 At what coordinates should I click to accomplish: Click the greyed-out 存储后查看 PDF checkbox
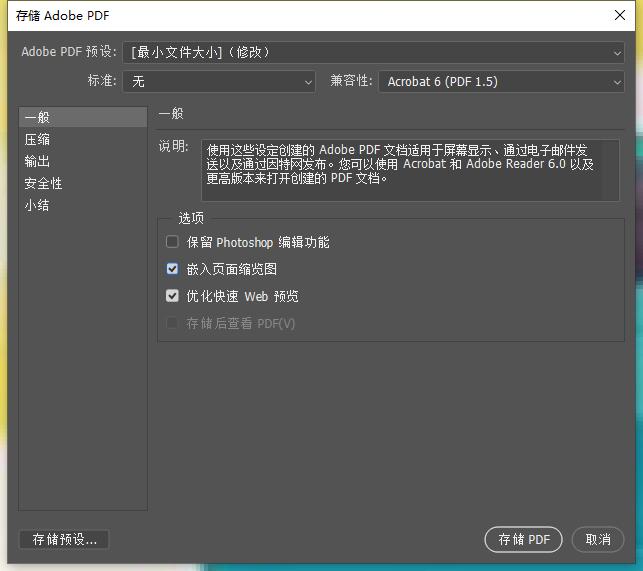coord(172,323)
